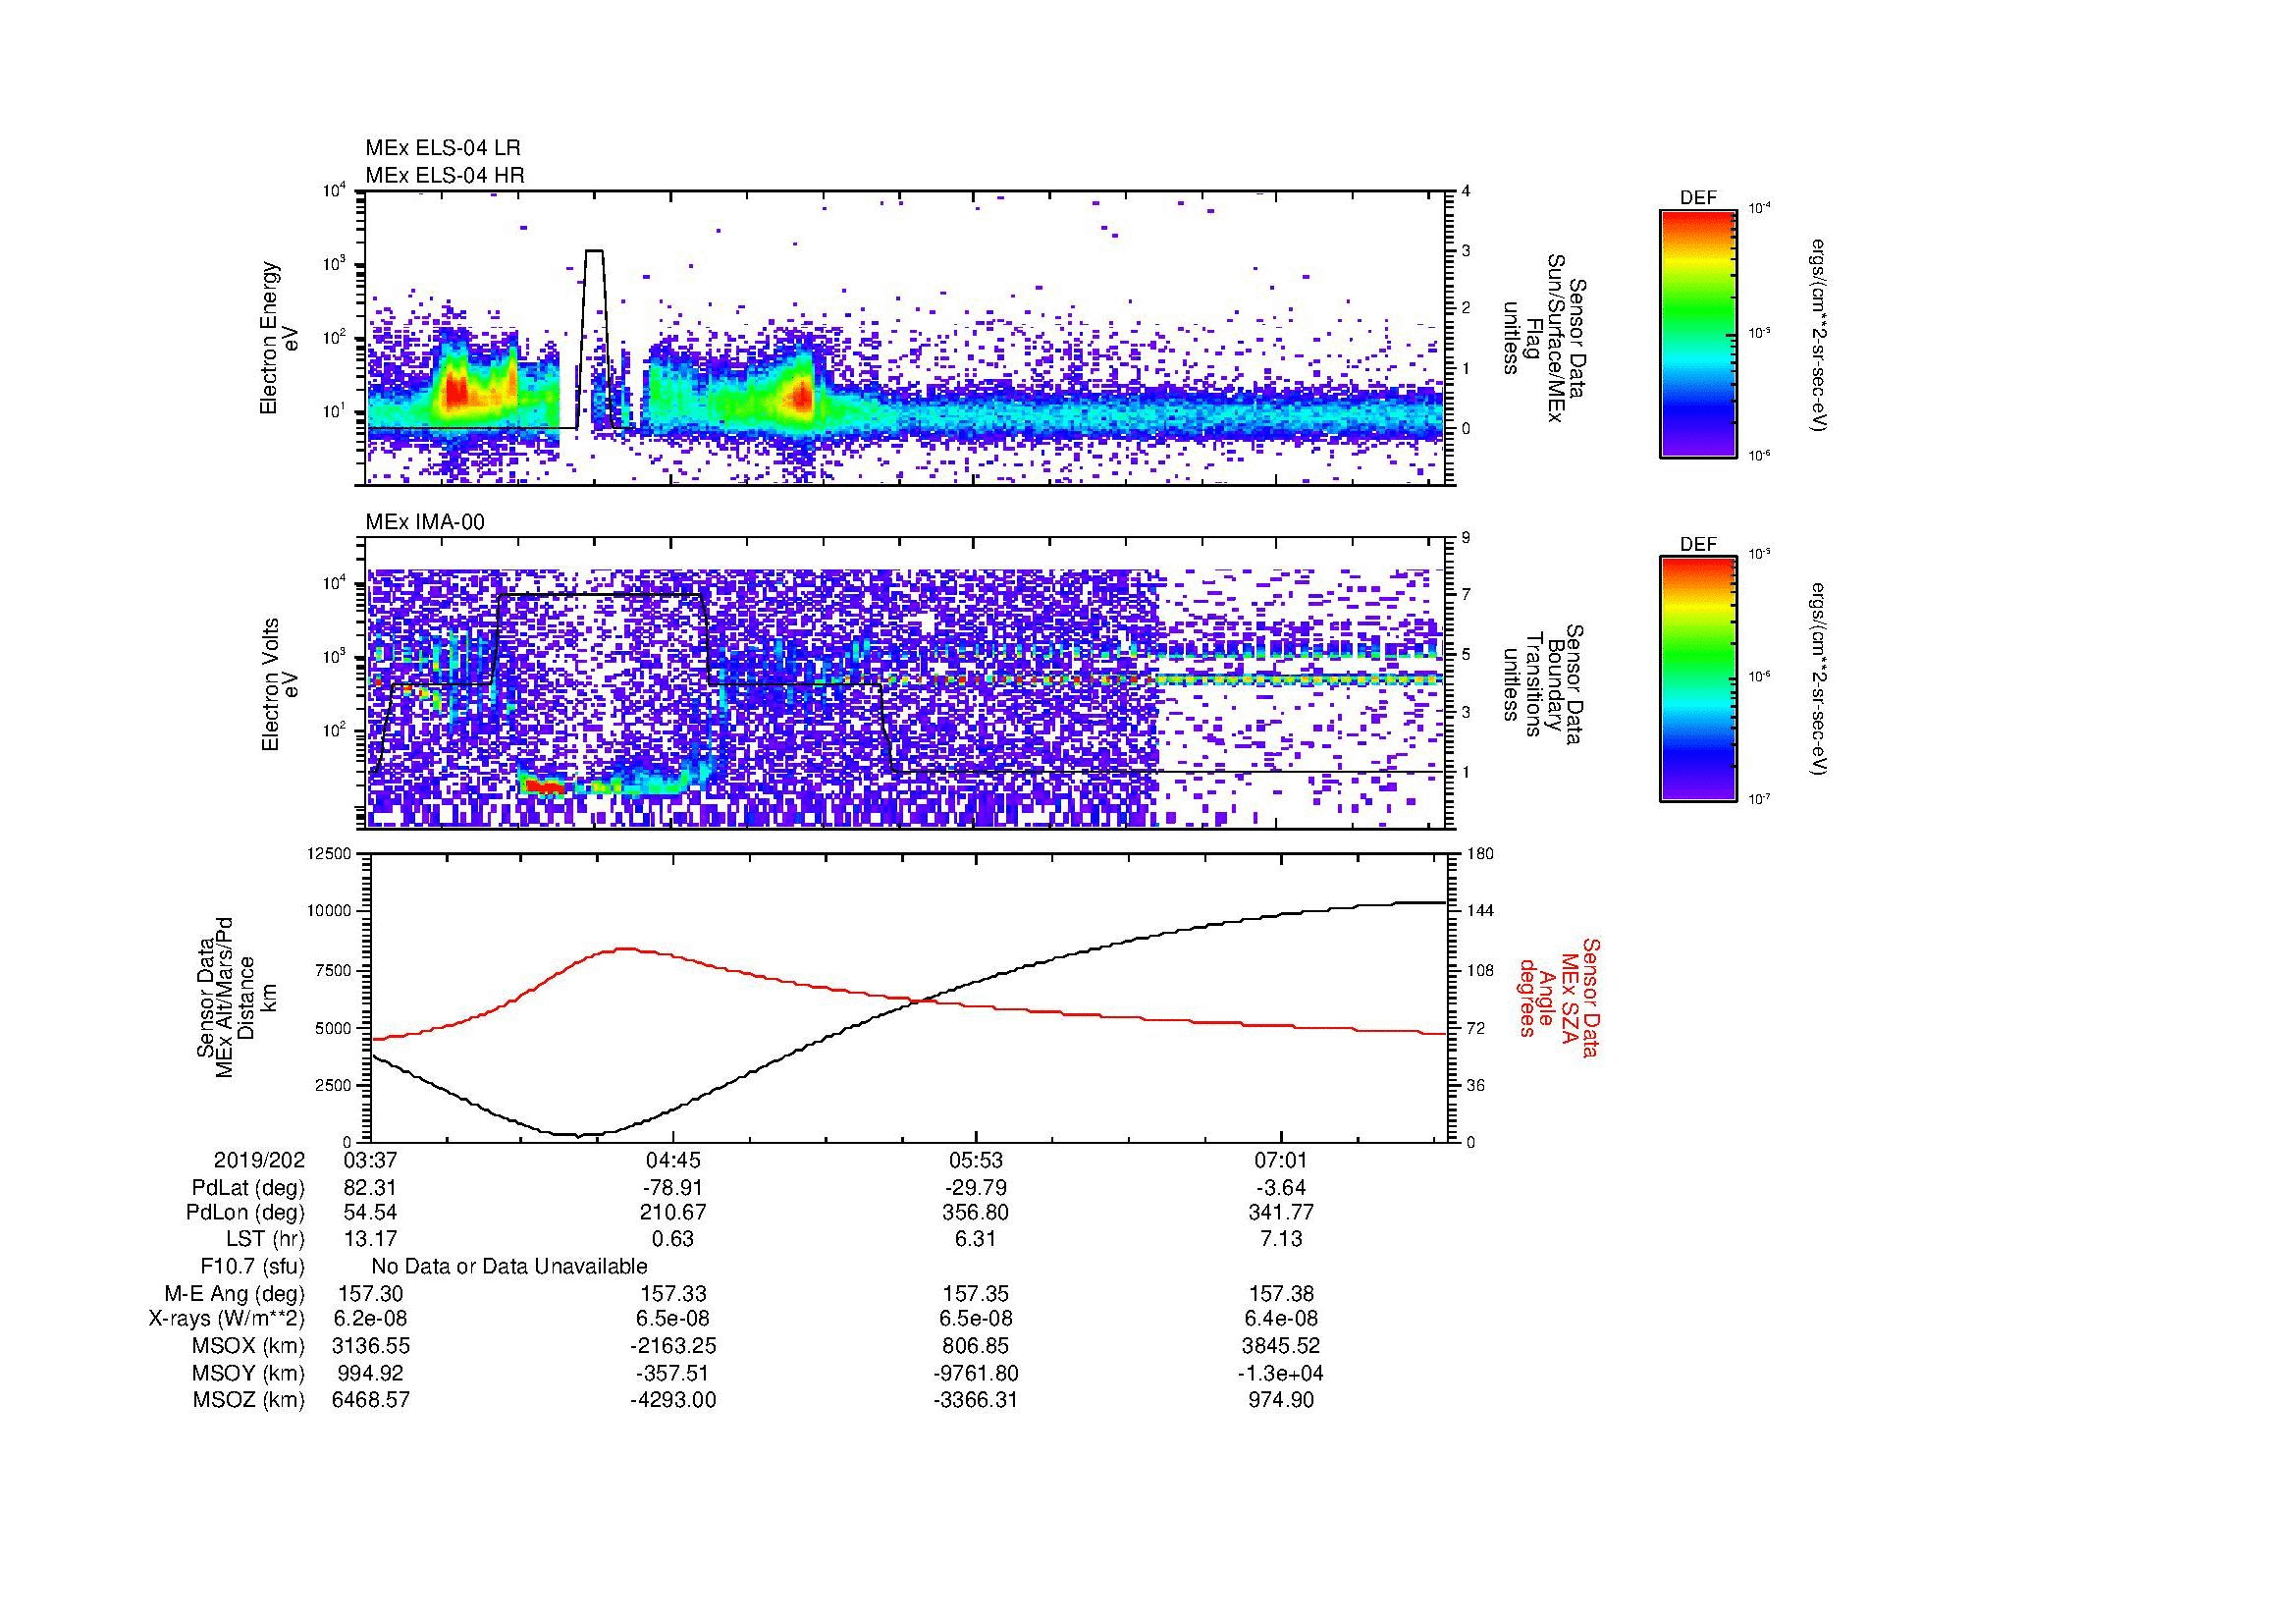
Task: Select the 'X-rays (W/m**2)' row label
Action: click(x=227, y=1319)
